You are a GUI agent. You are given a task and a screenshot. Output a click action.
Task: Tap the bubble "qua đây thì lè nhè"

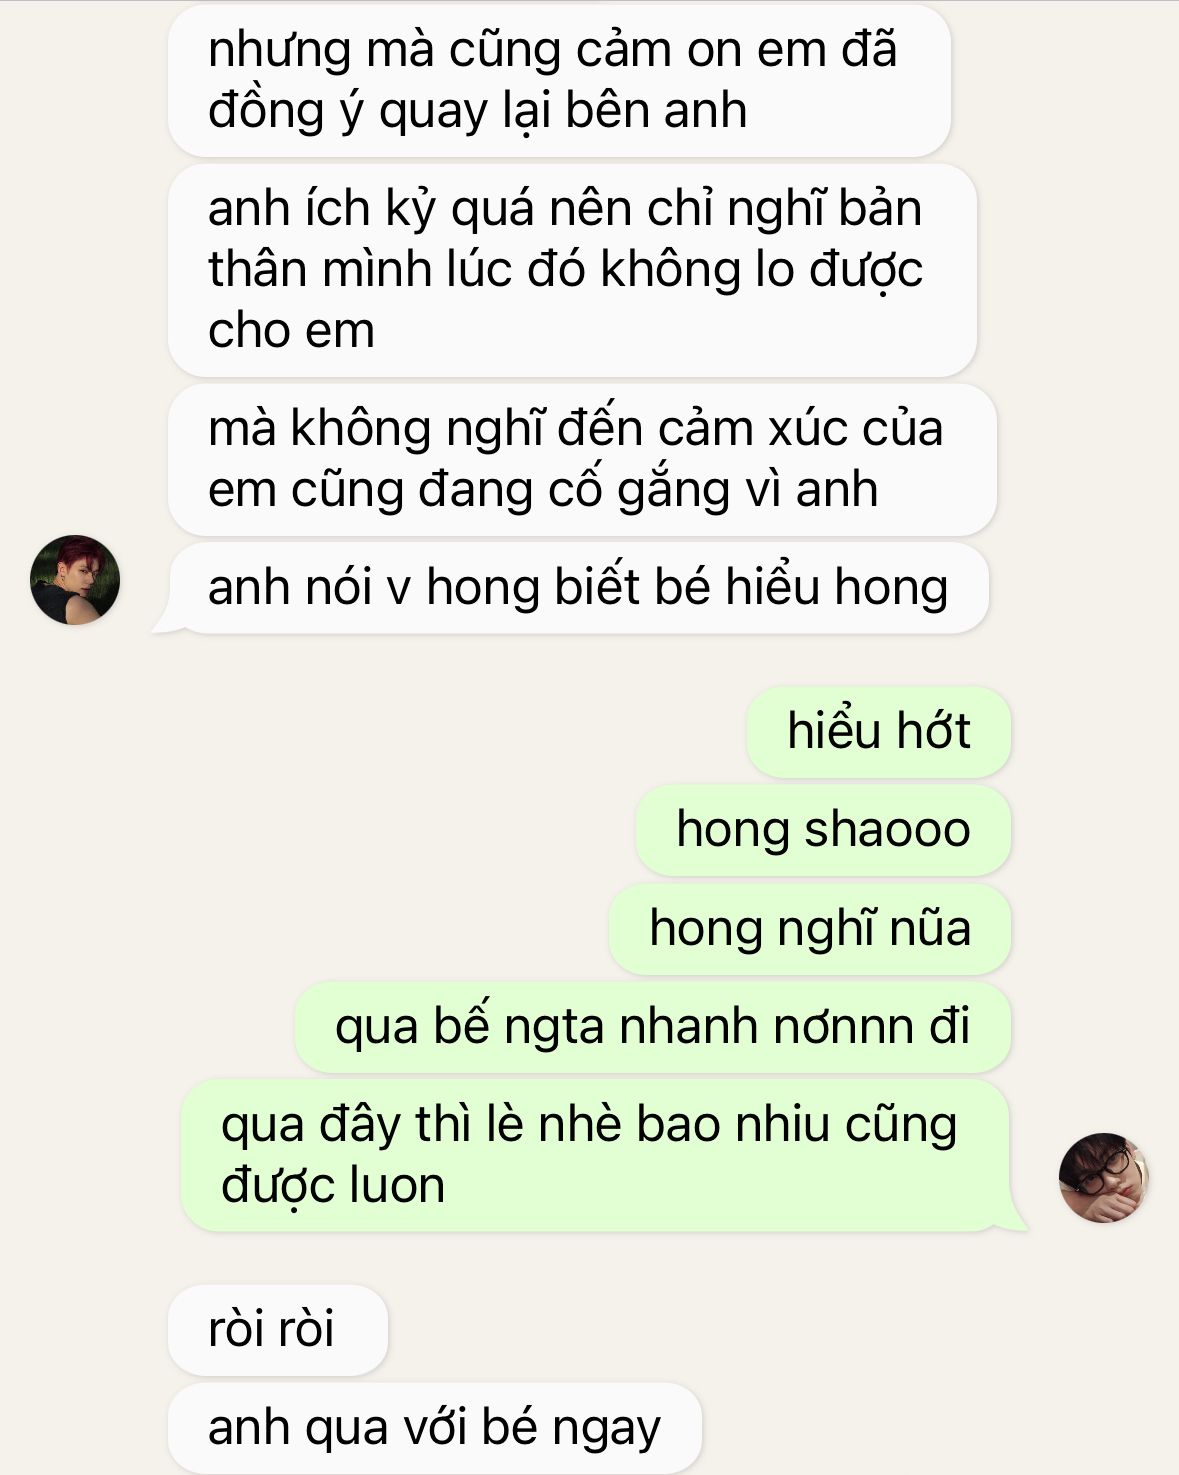[x=595, y=1155]
